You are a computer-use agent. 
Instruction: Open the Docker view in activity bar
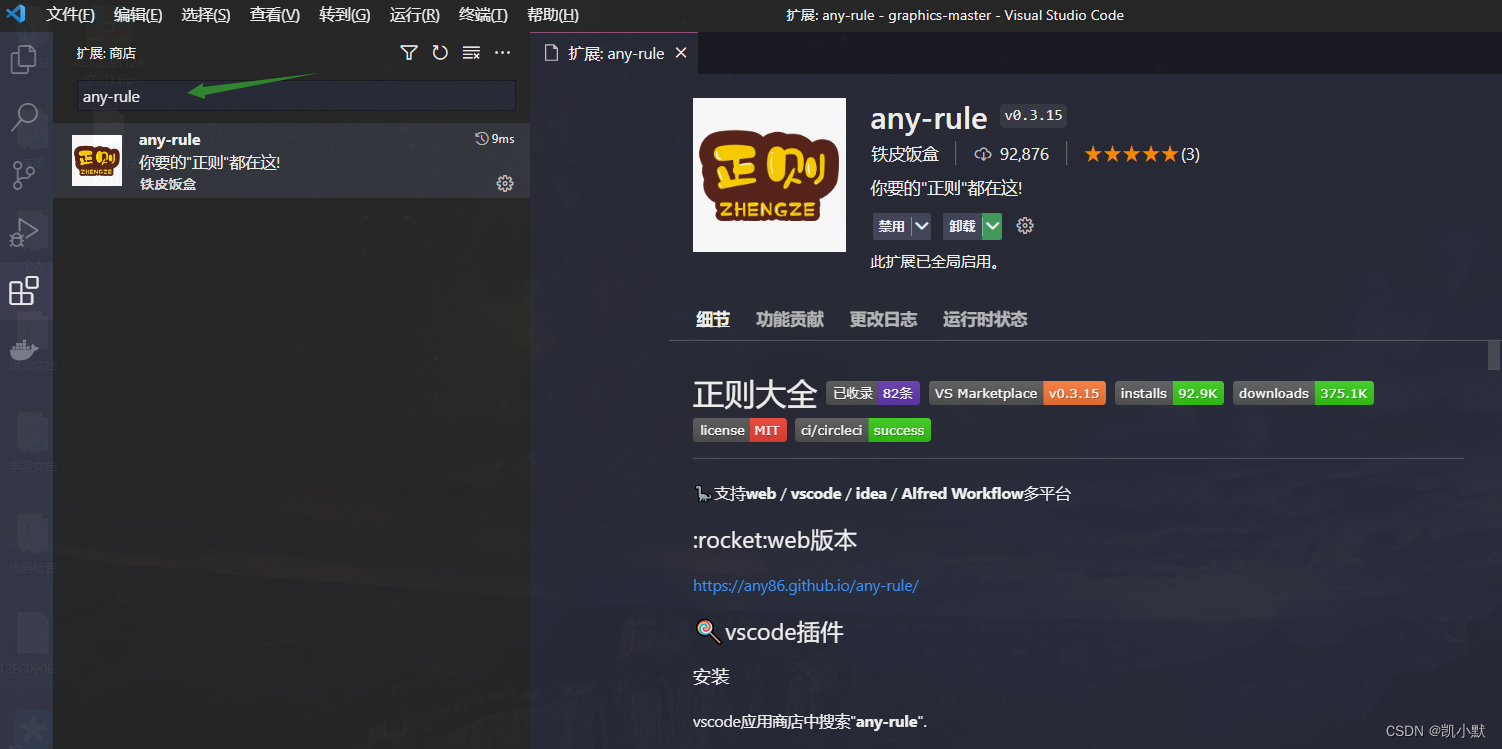coord(23,350)
